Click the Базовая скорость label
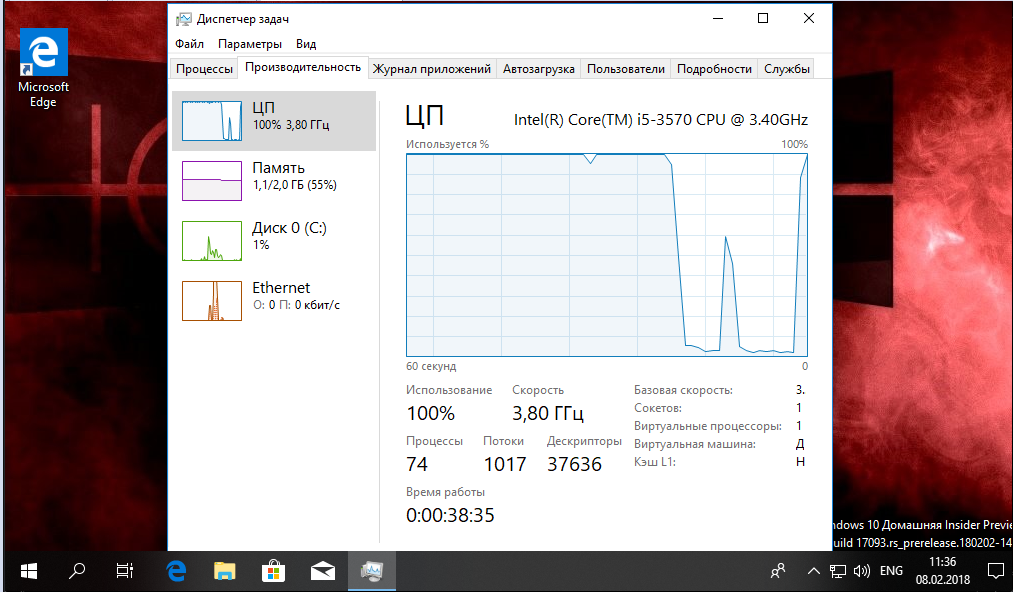Screen dimensions: 1013x592 pyautogui.click(x=683, y=390)
